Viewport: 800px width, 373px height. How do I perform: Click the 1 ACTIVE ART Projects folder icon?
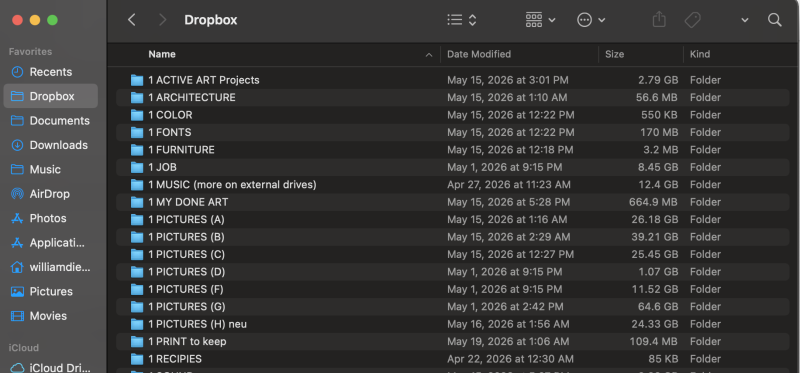pyautogui.click(x=137, y=80)
